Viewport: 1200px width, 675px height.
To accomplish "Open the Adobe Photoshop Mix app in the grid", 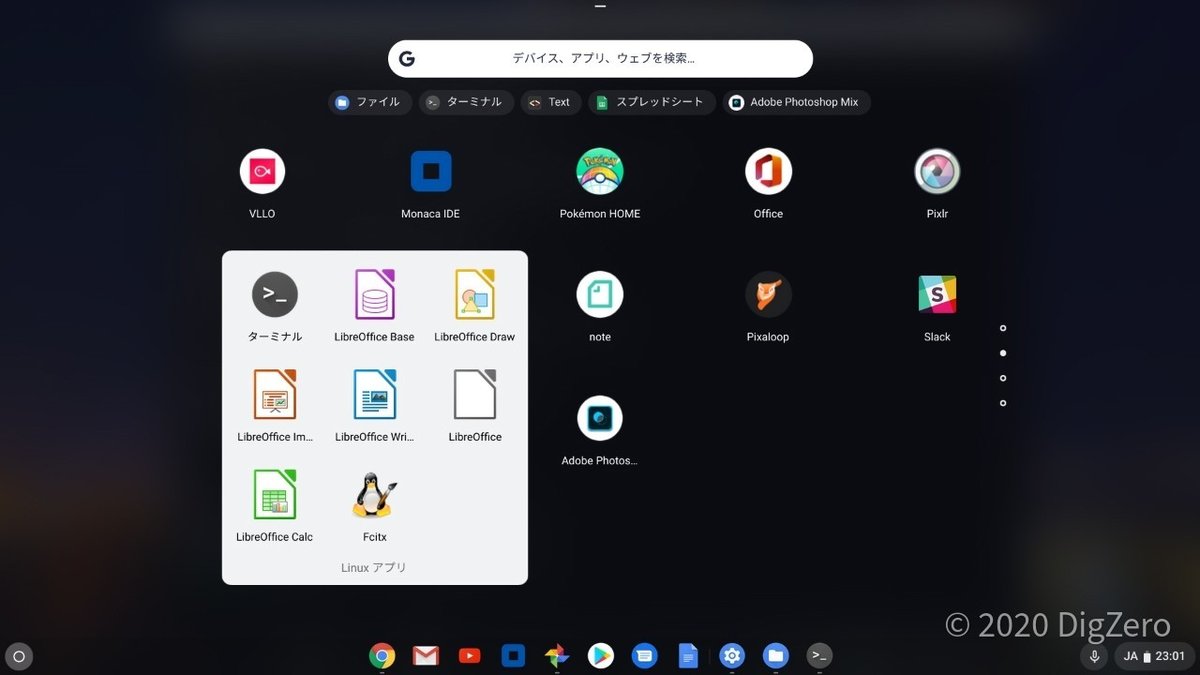I will coord(600,418).
